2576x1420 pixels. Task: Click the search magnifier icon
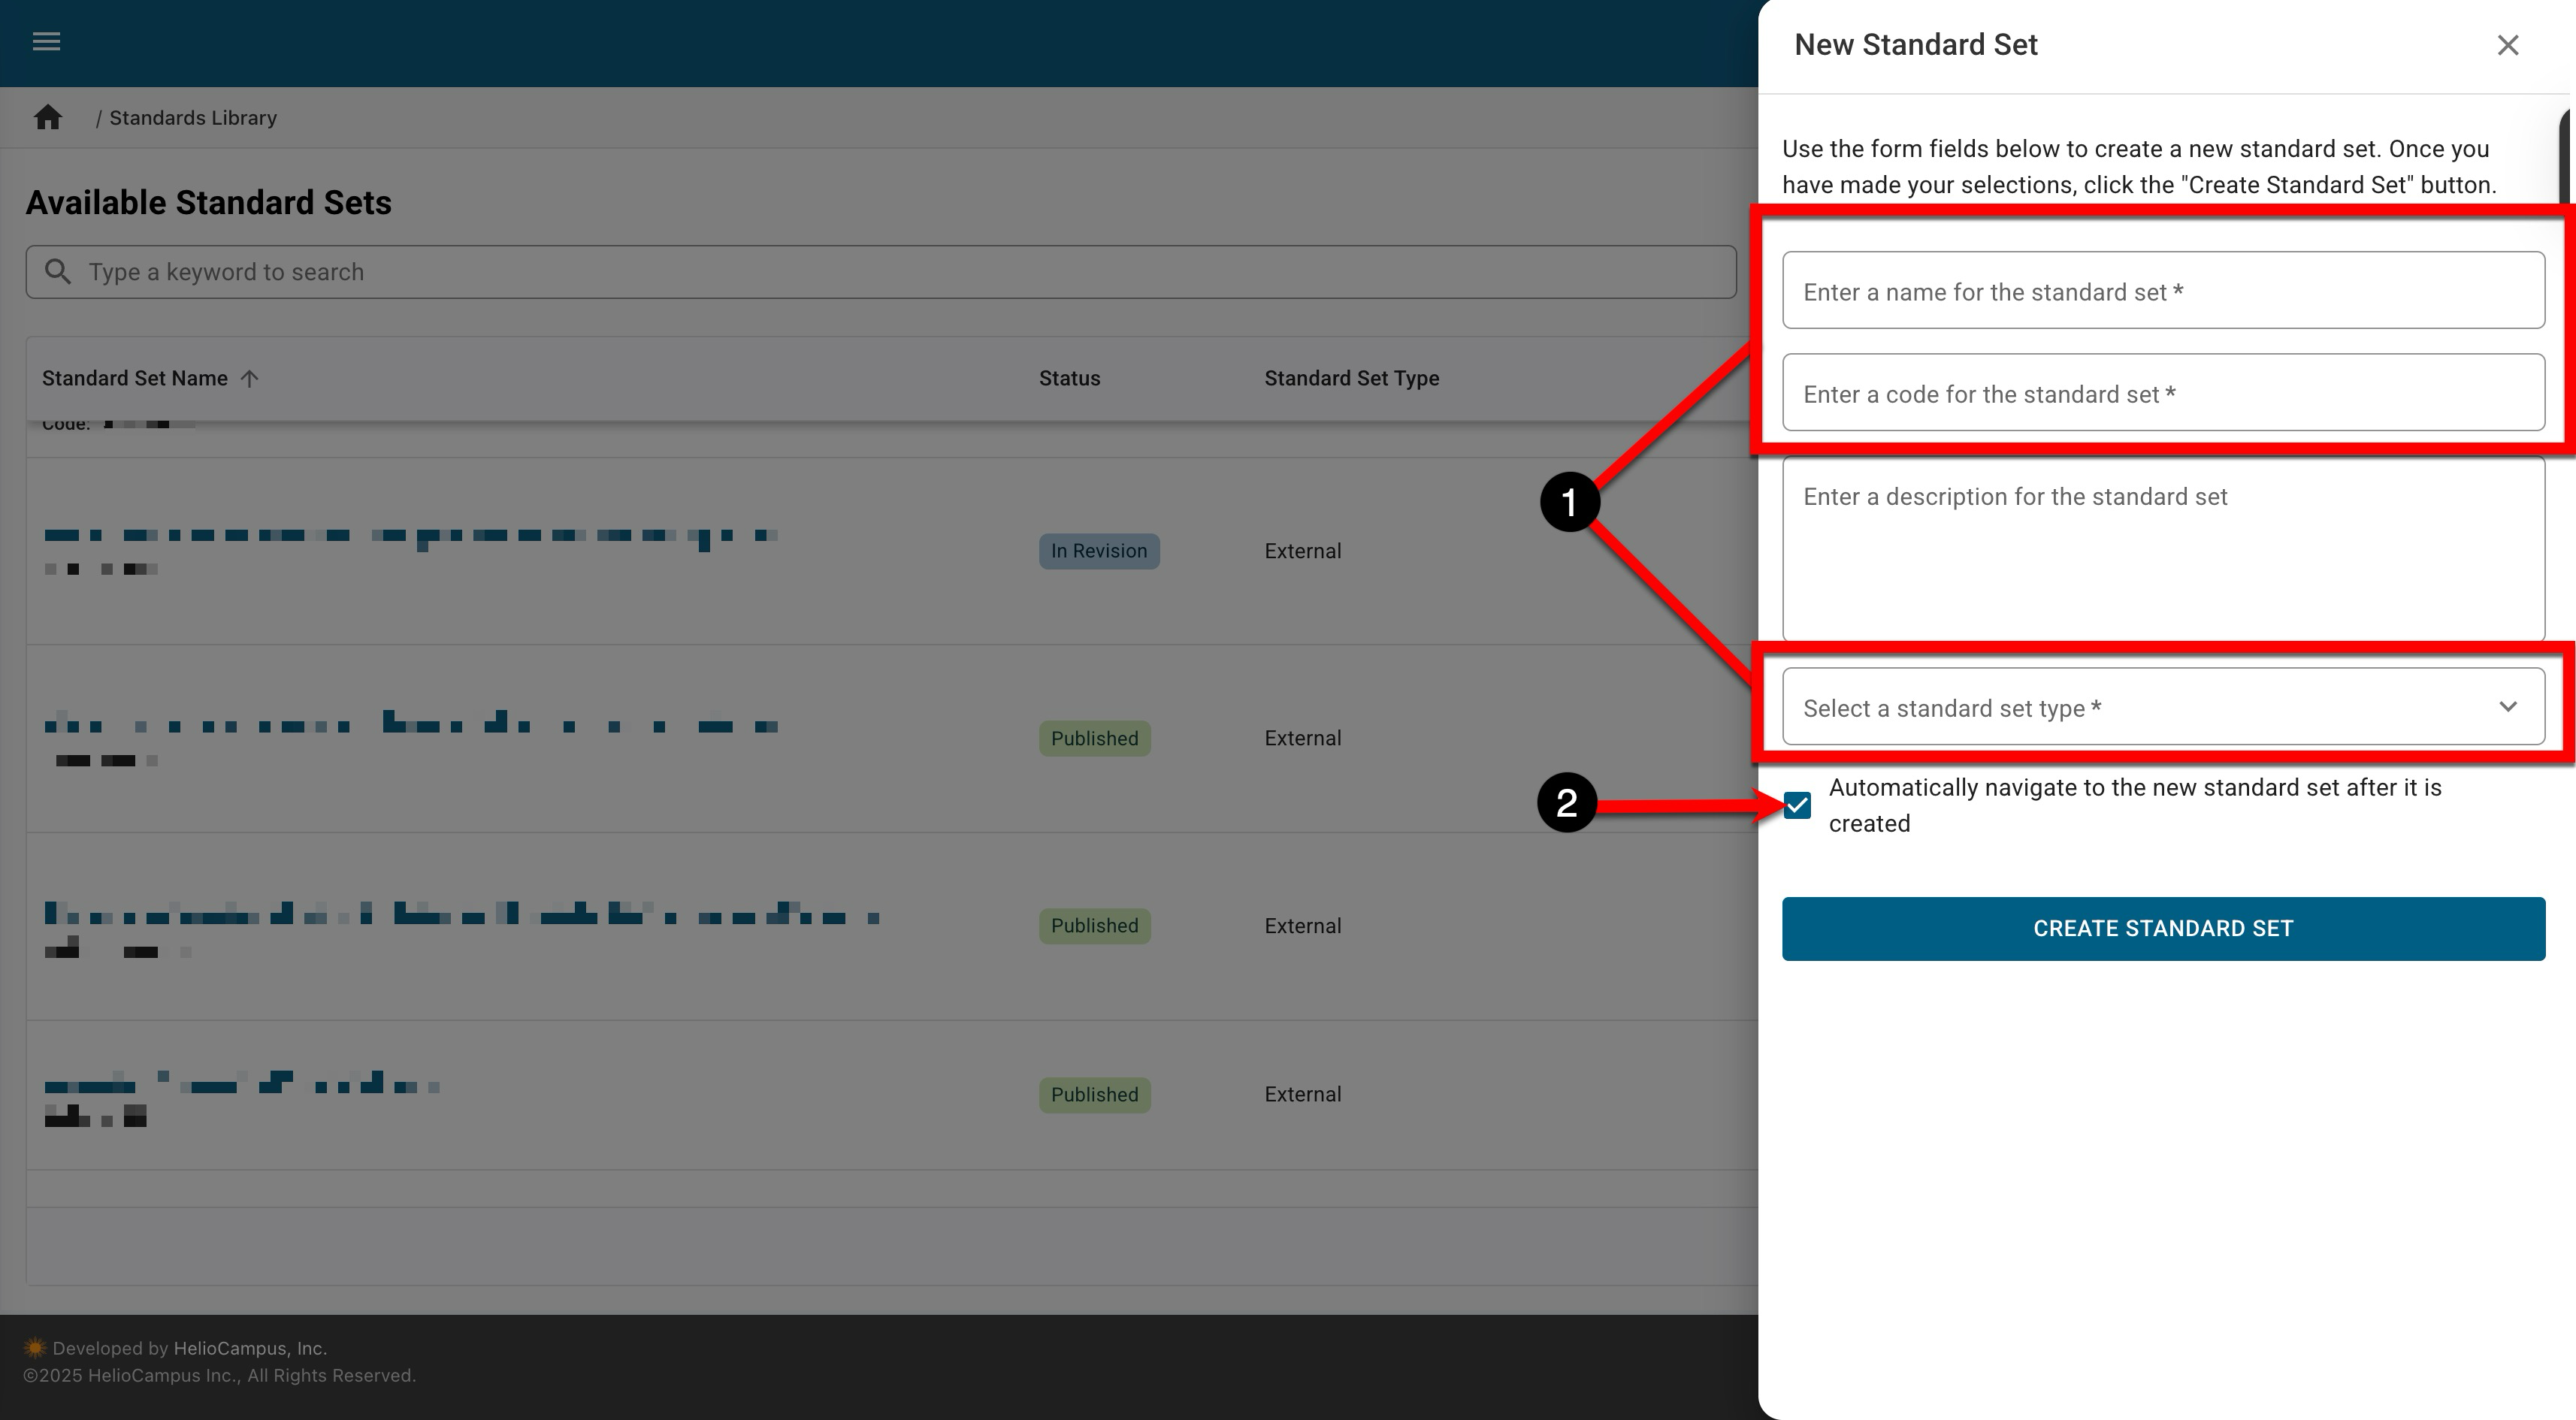point(58,272)
